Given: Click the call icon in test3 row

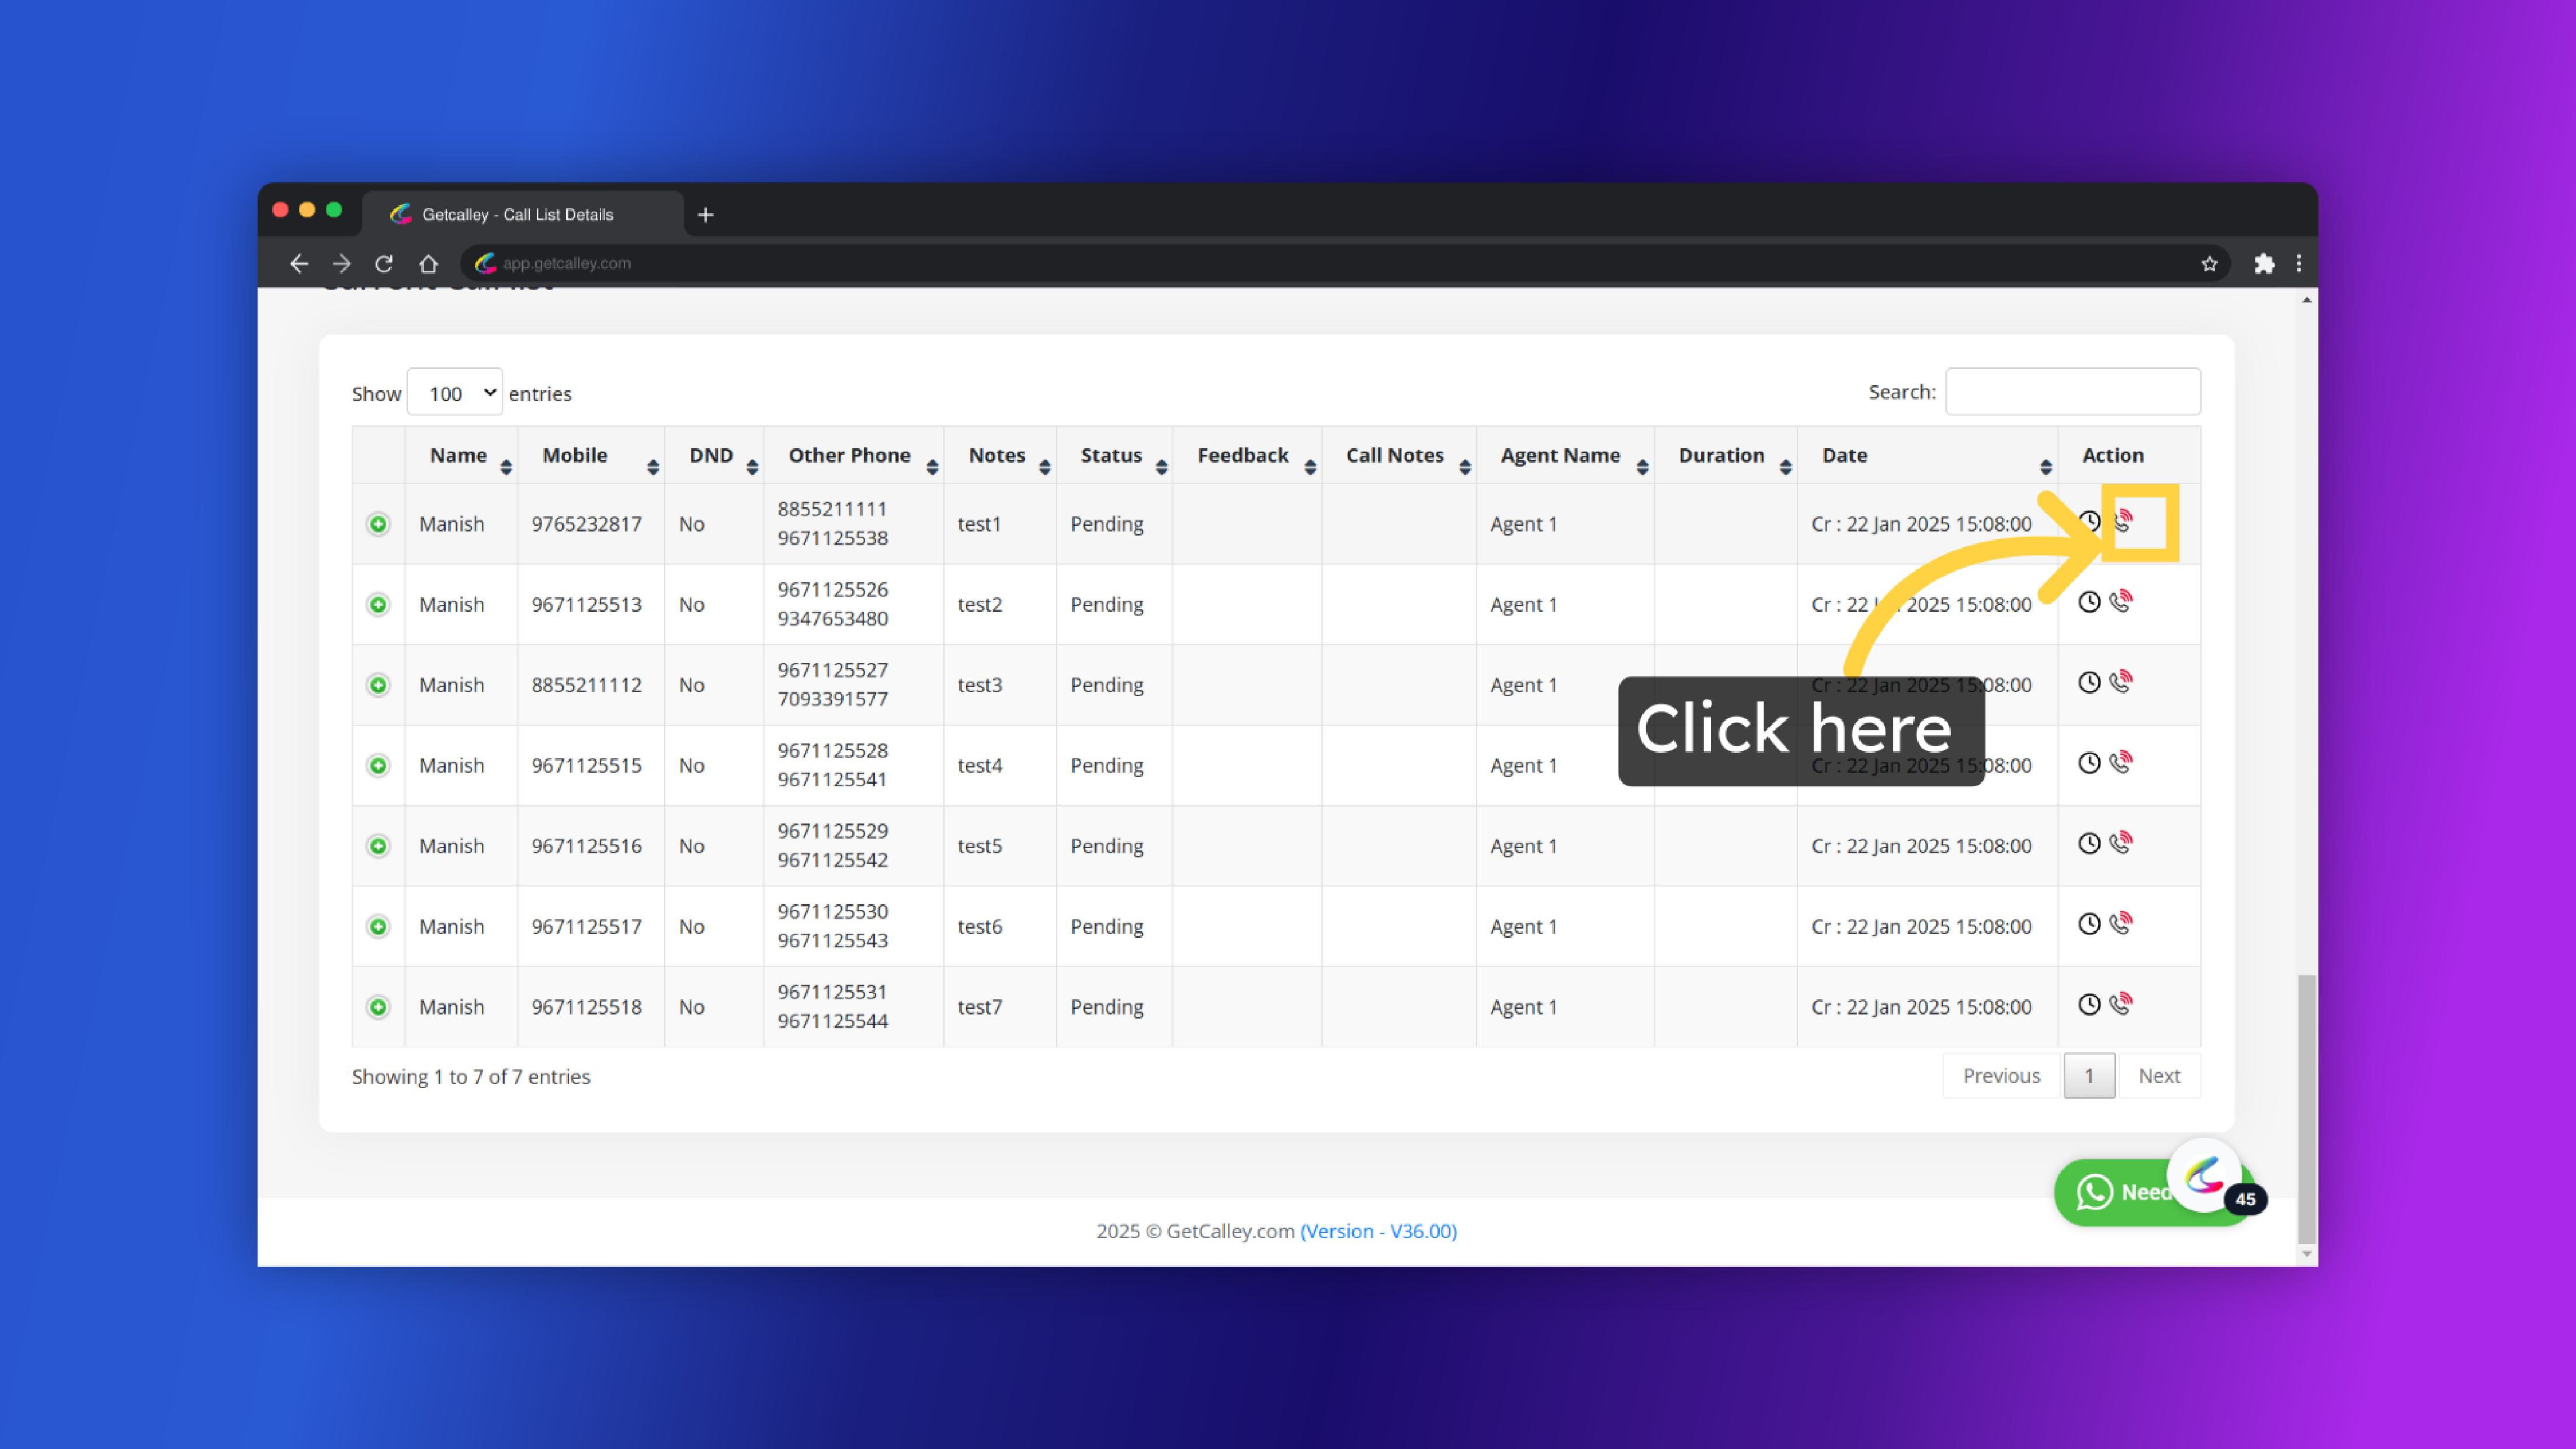Looking at the screenshot, I should click(2120, 682).
